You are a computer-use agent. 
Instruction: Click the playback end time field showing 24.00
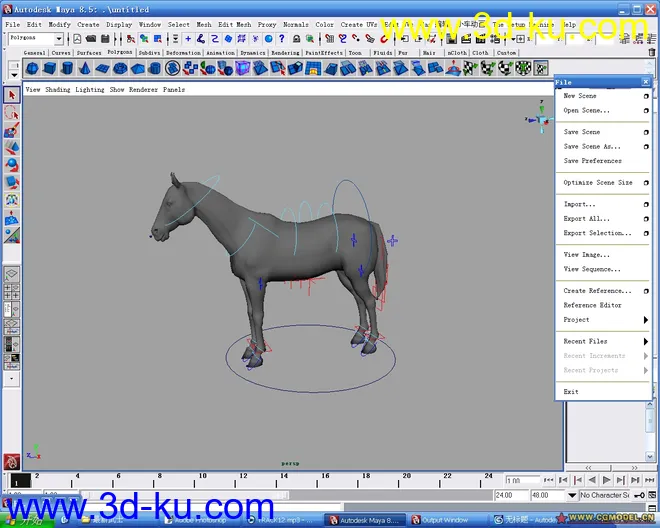point(506,494)
